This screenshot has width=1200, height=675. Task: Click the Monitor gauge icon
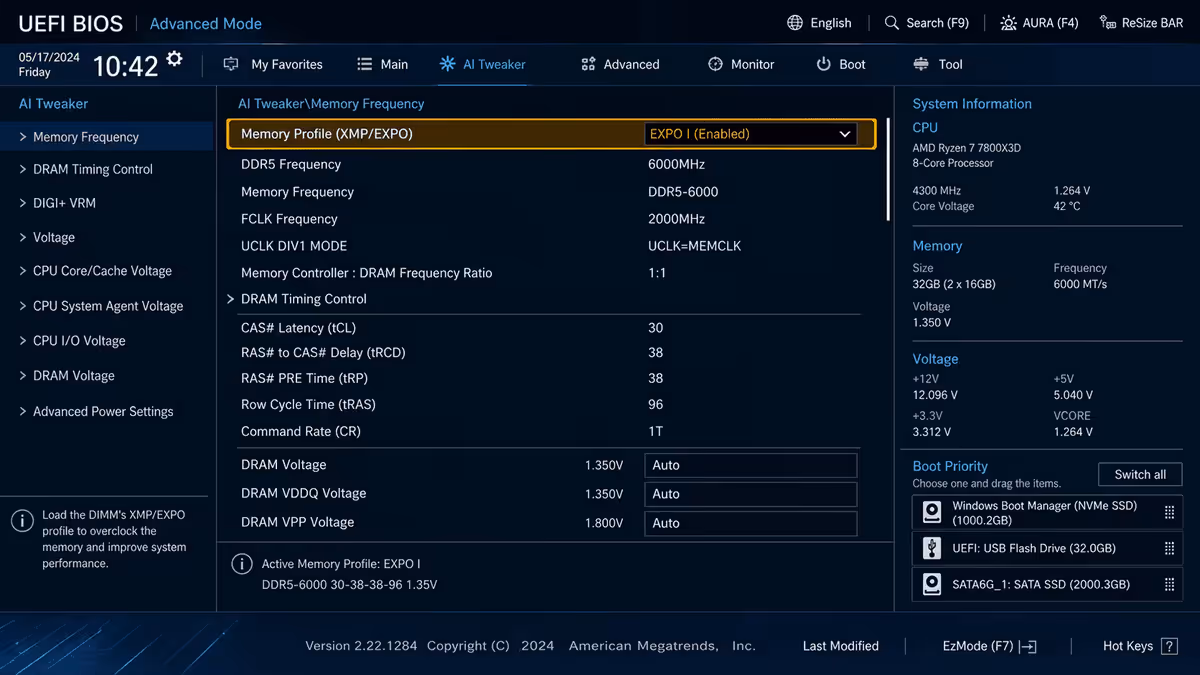[715, 64]
